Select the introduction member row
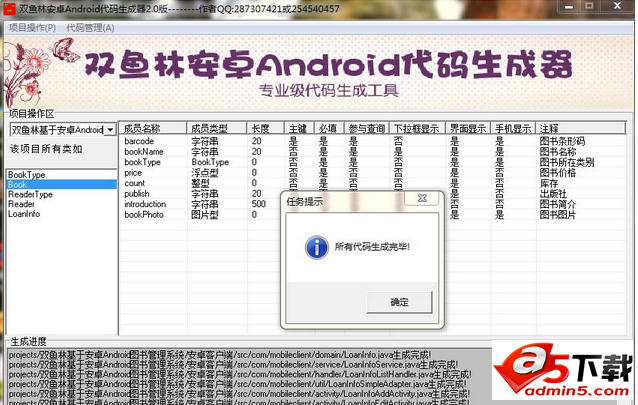This screenshot has height=405, width=638. point(372,204)
